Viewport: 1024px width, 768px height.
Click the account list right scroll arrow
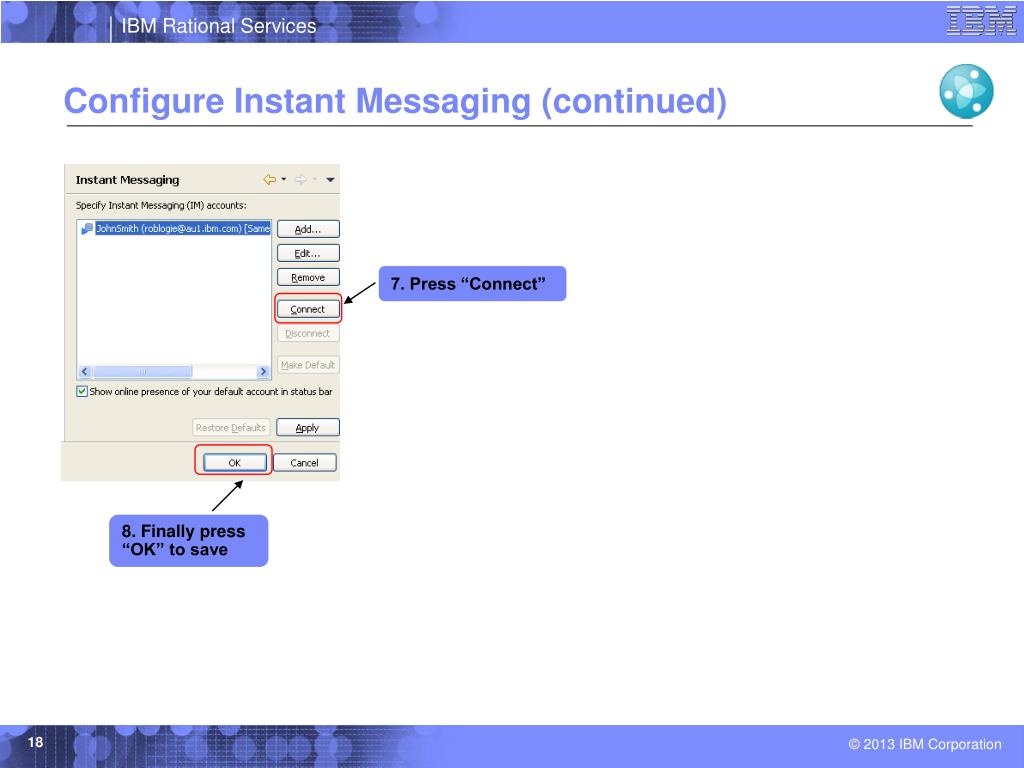[x=263, y=372]
